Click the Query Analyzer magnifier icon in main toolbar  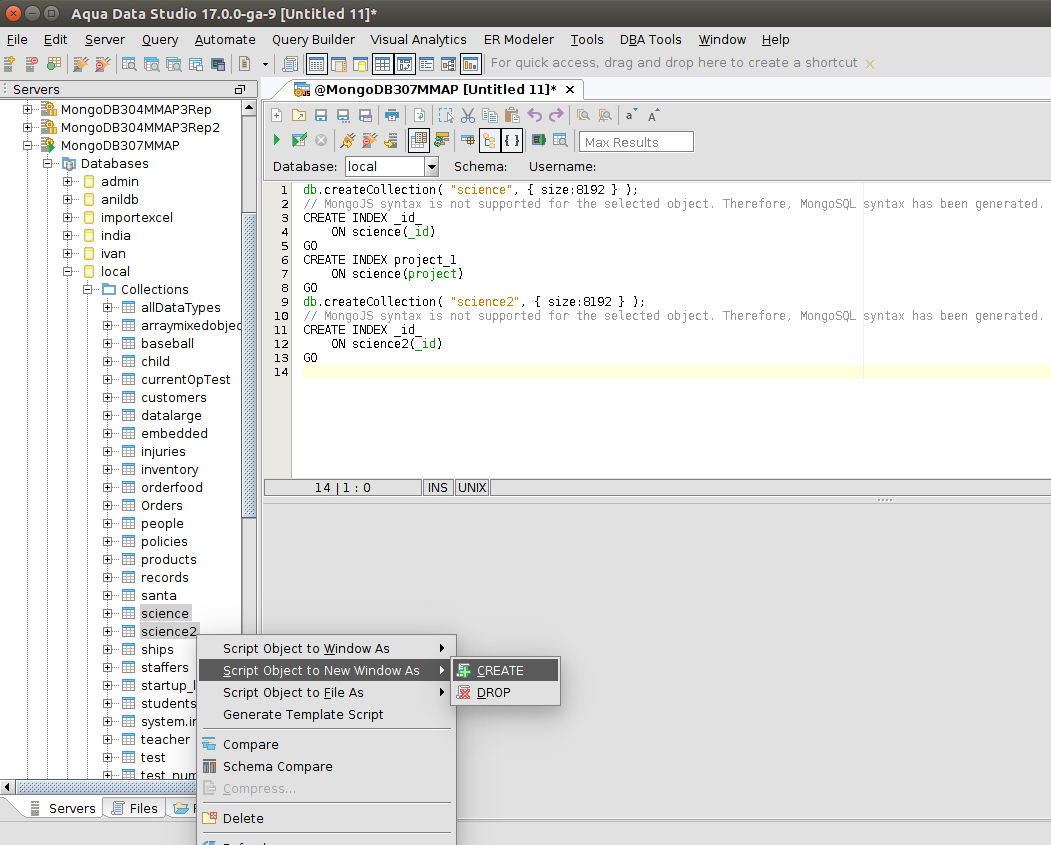click(x=129, y=64)
